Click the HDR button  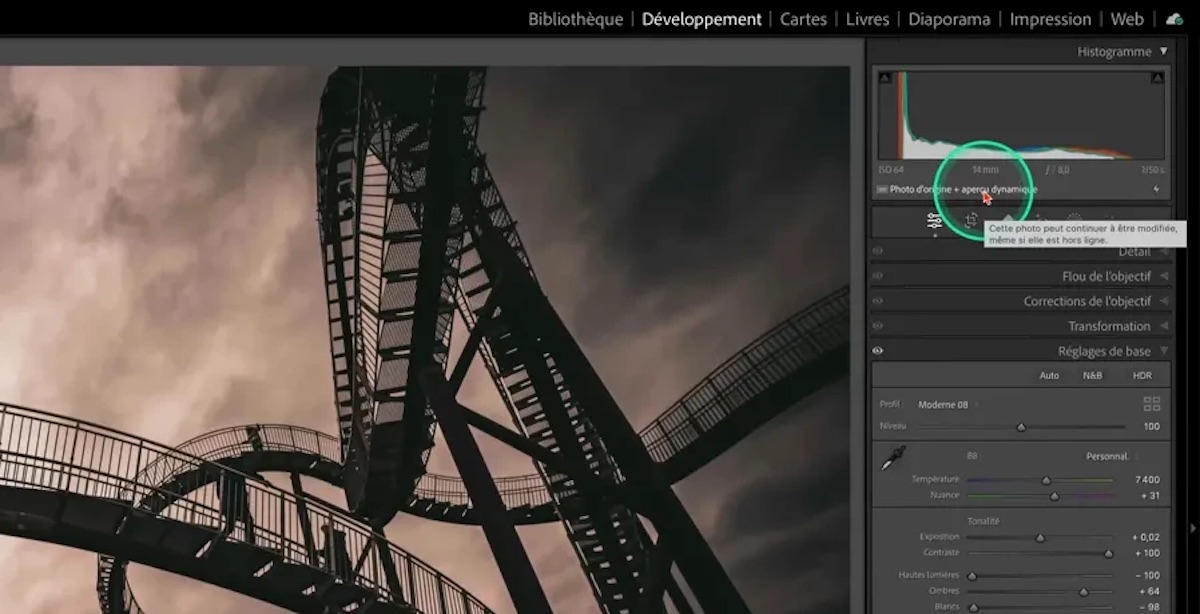click(x=1142, y=376)
